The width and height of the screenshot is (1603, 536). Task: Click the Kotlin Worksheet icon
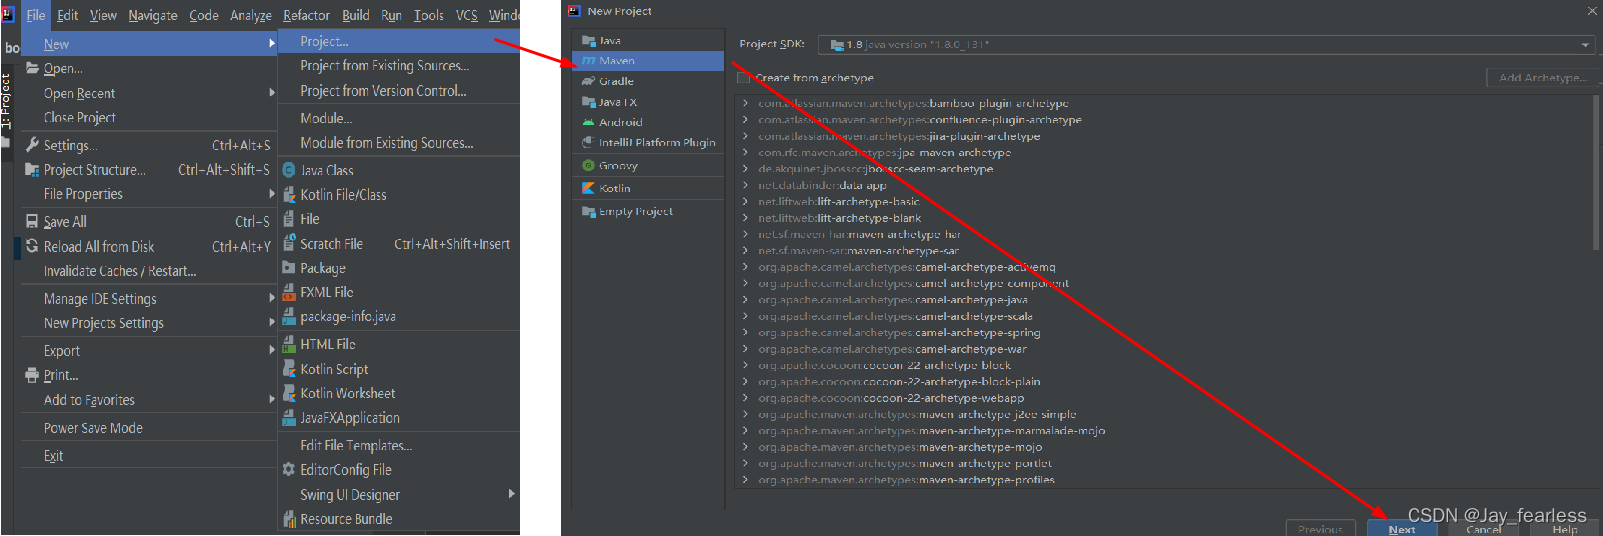coord(289,394)
